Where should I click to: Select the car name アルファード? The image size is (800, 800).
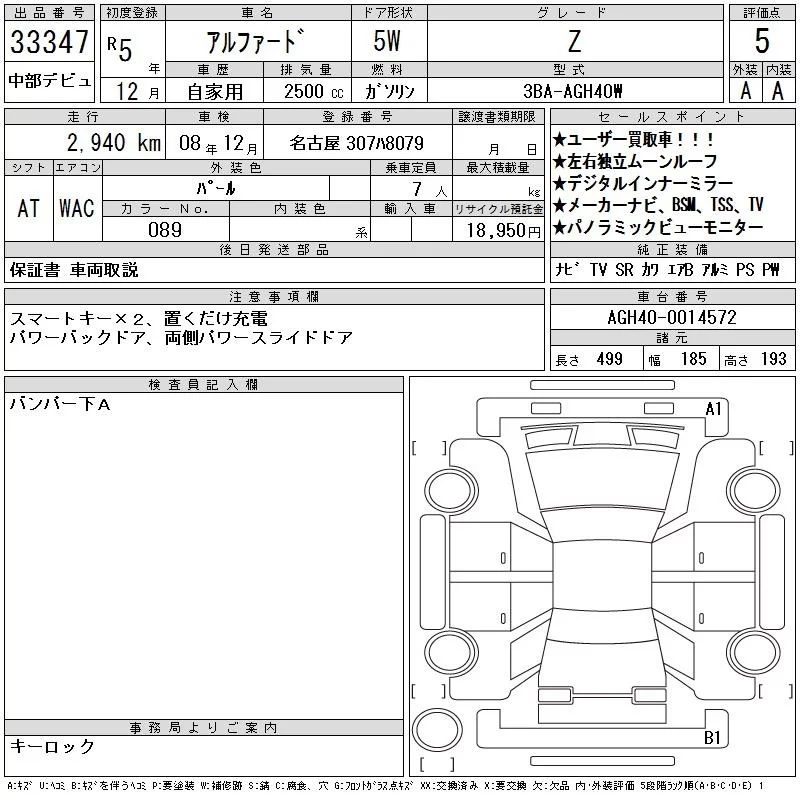(256, 42)
